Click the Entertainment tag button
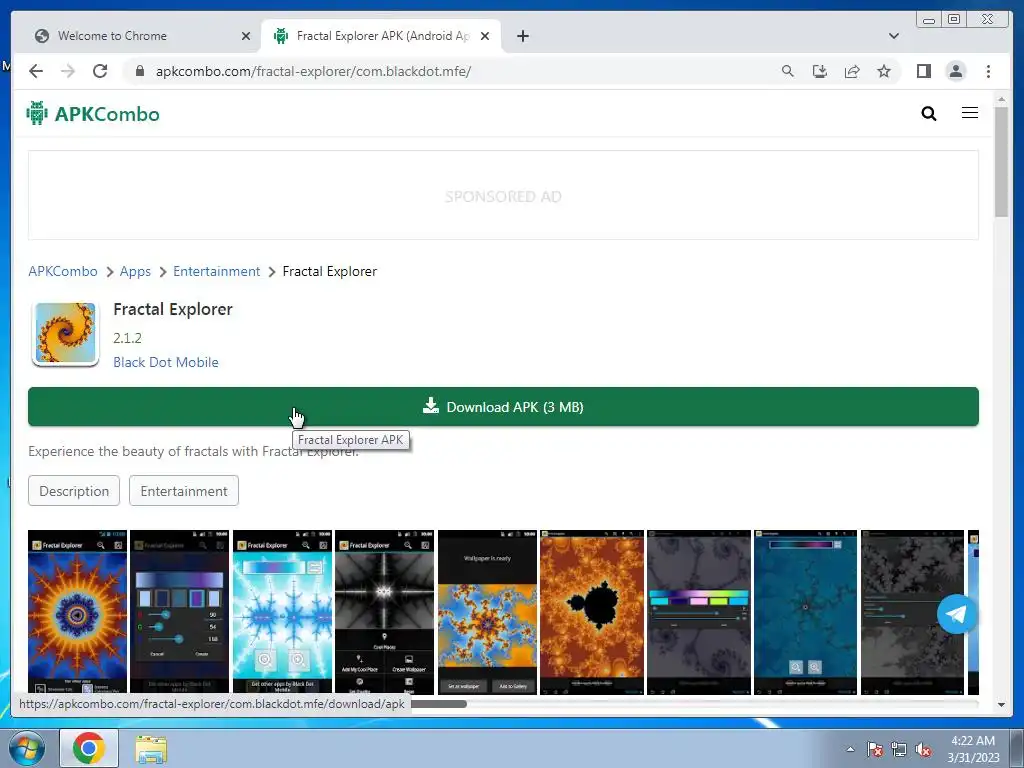This screenshot has width=1024, height=768. click(184, 490)
